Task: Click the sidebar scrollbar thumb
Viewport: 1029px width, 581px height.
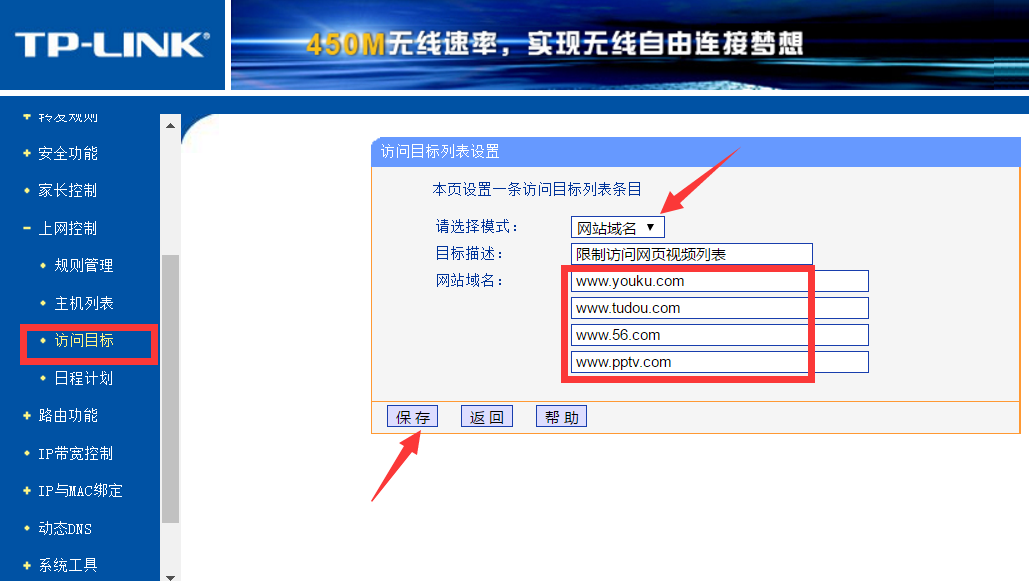Action: (171, 389)
